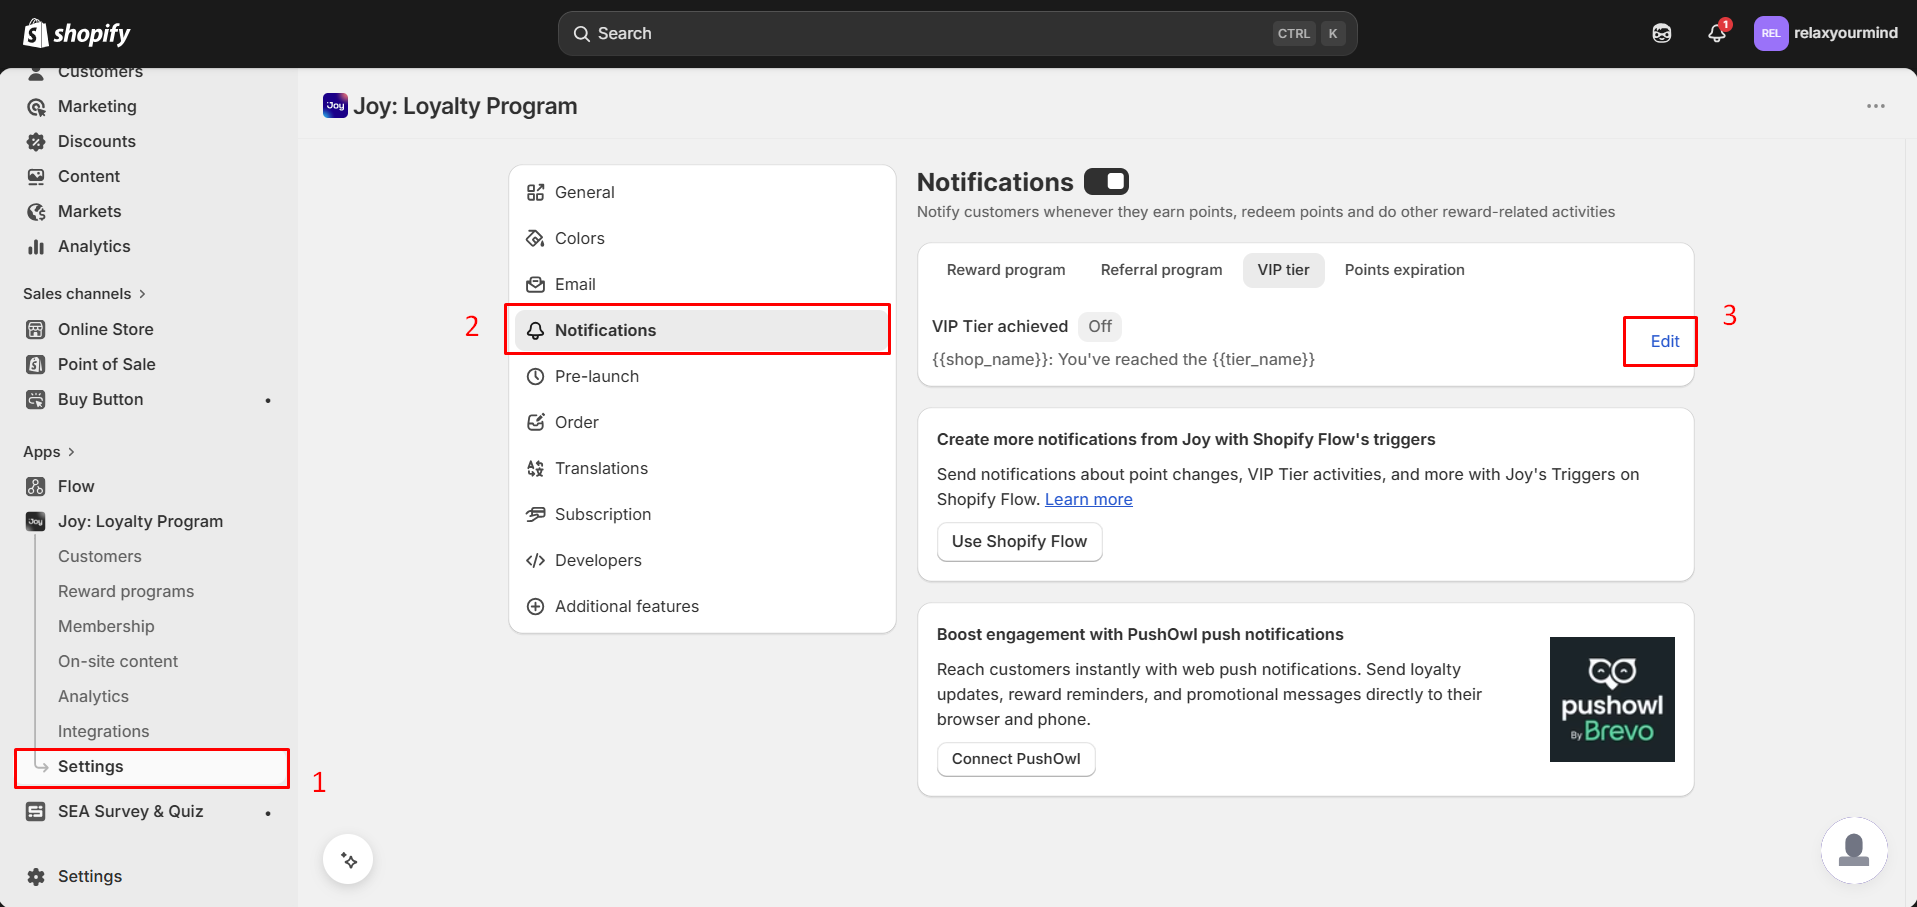Click the Order icon in settings

536,423
